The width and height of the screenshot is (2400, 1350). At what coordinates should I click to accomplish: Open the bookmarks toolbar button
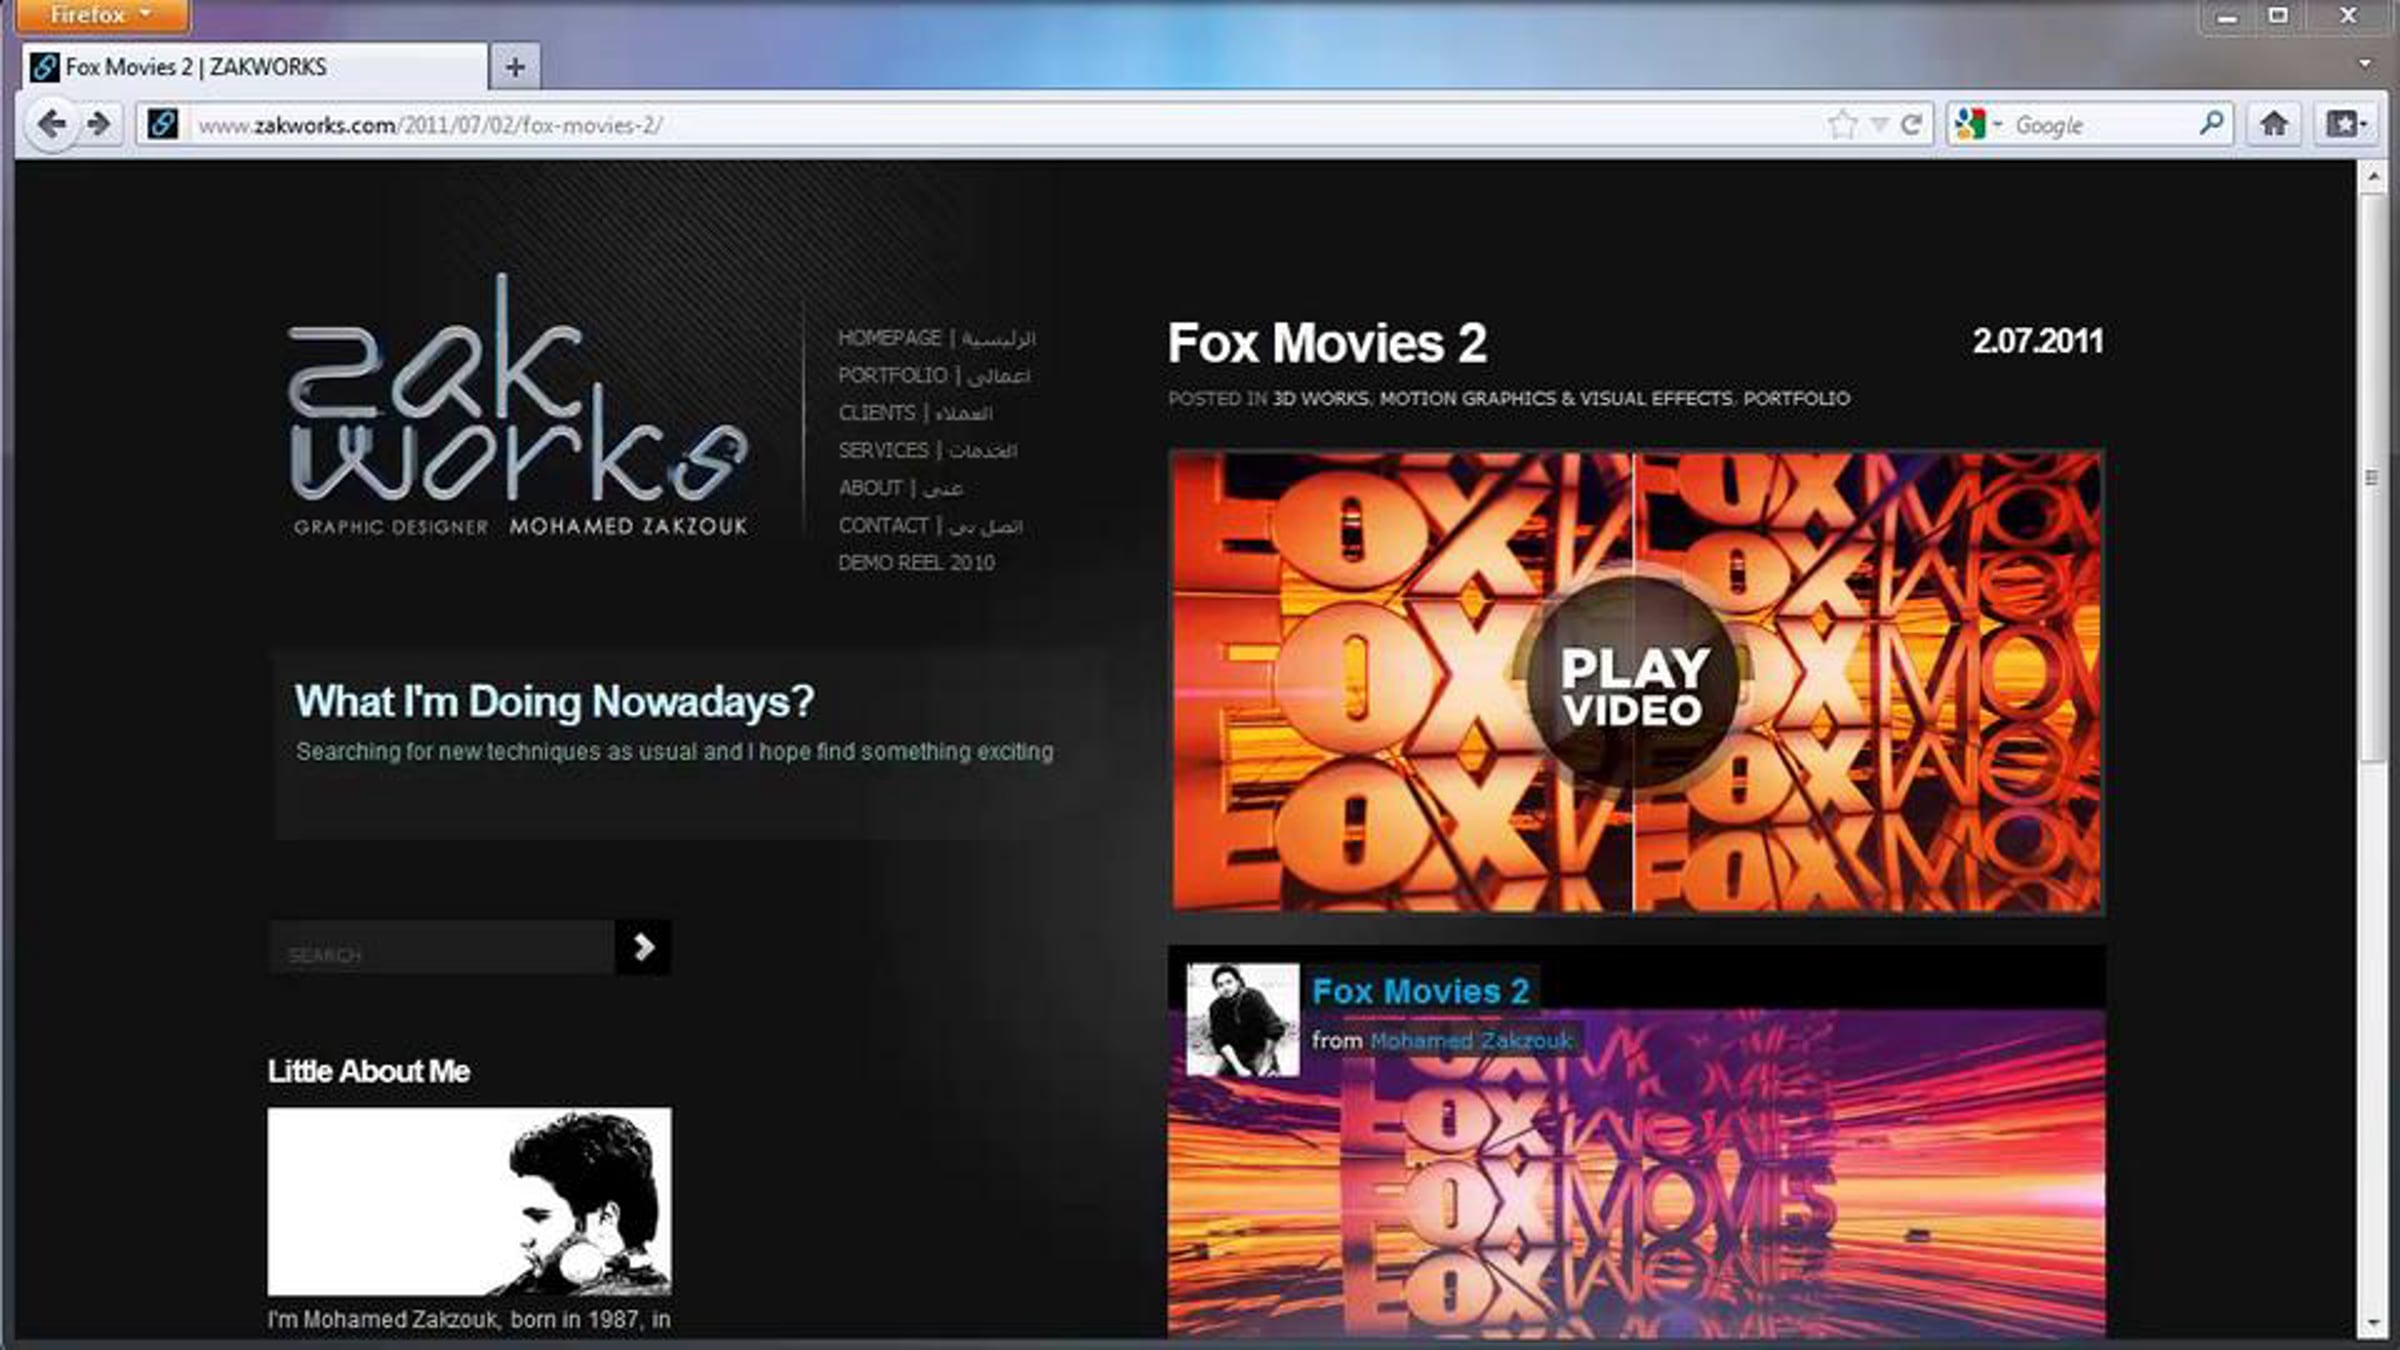(2344, 124)
